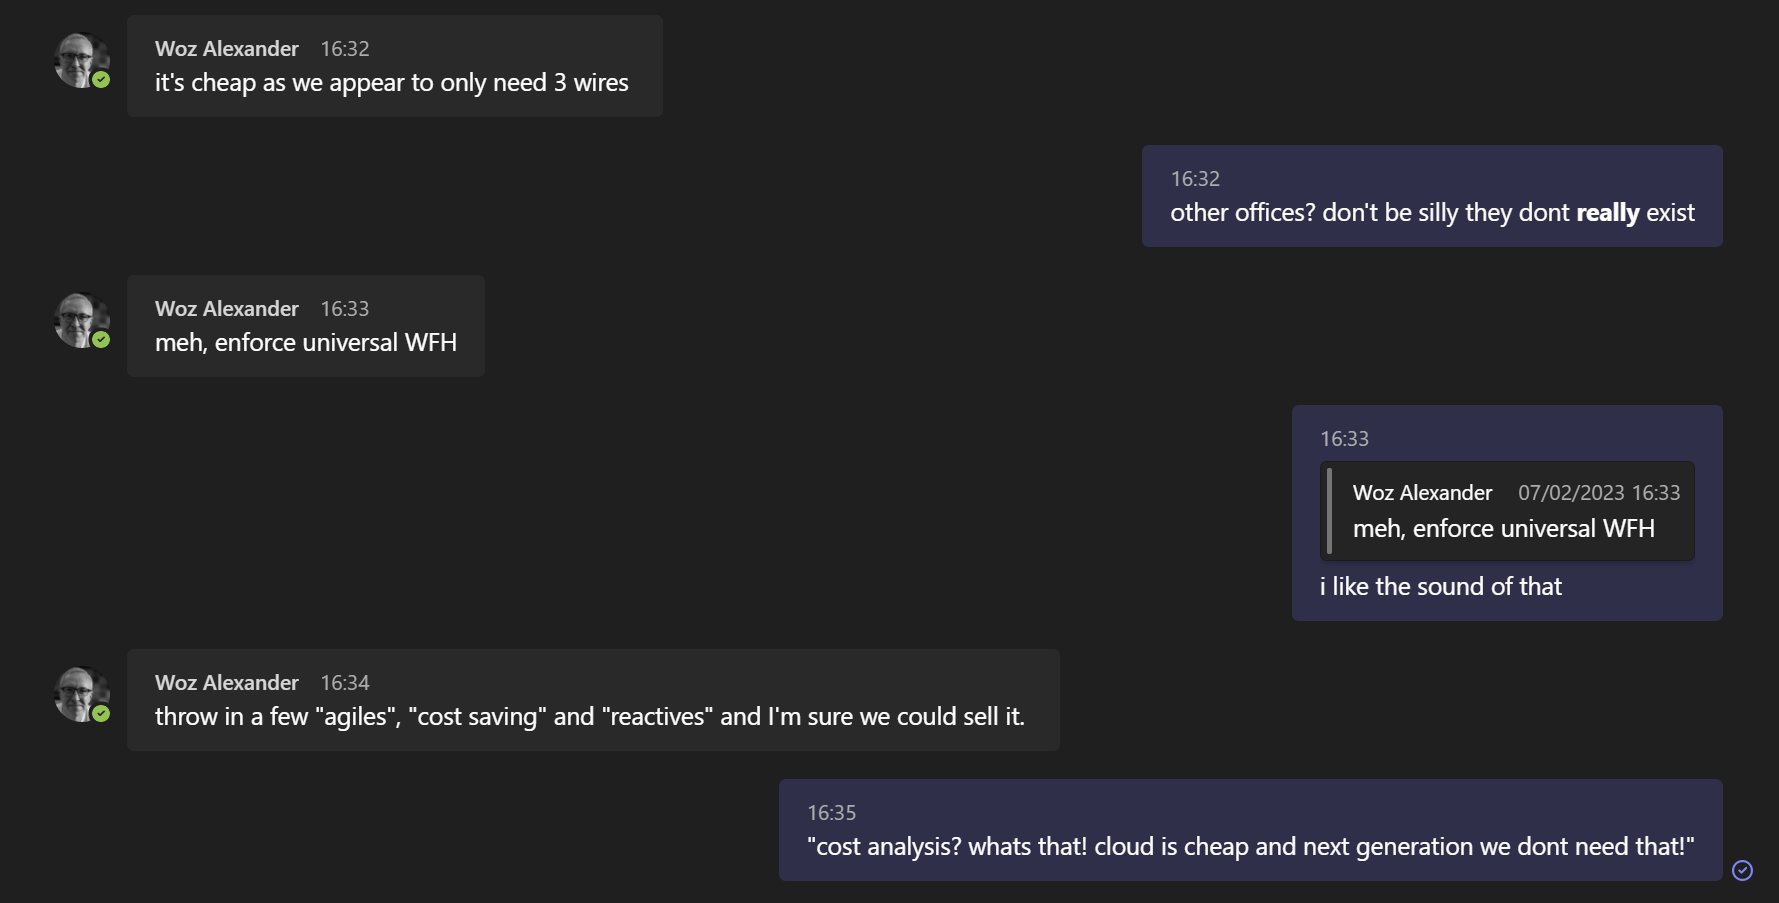1779x903 pixels.
Task: Click the avatar beside the "agiles" message
Action: click(x=80, y=694)
